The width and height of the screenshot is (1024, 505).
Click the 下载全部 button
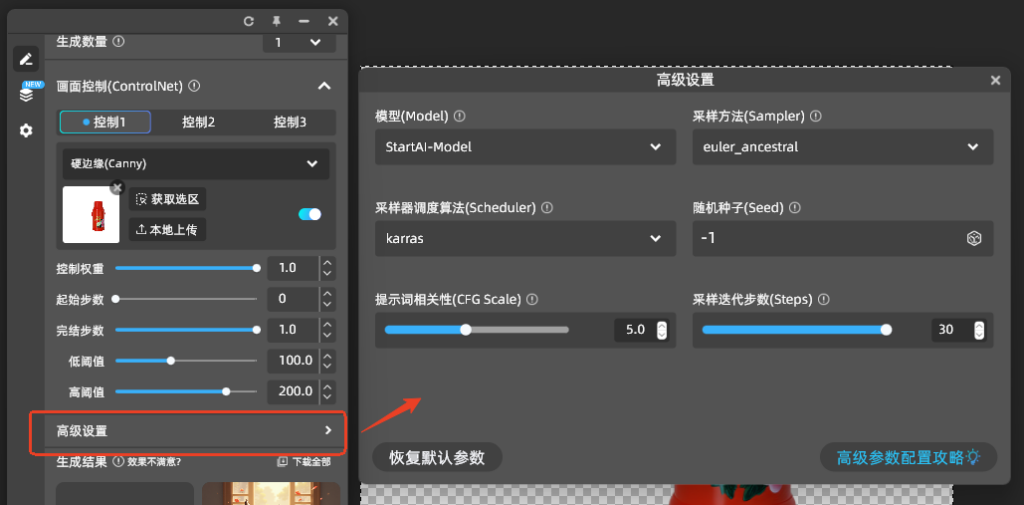(x=304, y=462)
